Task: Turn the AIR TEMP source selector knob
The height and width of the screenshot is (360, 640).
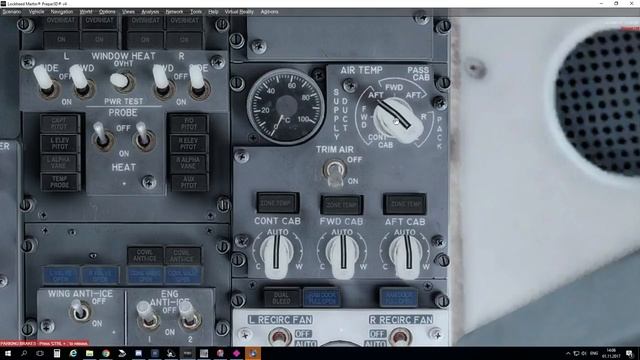Action: [397, 119]
